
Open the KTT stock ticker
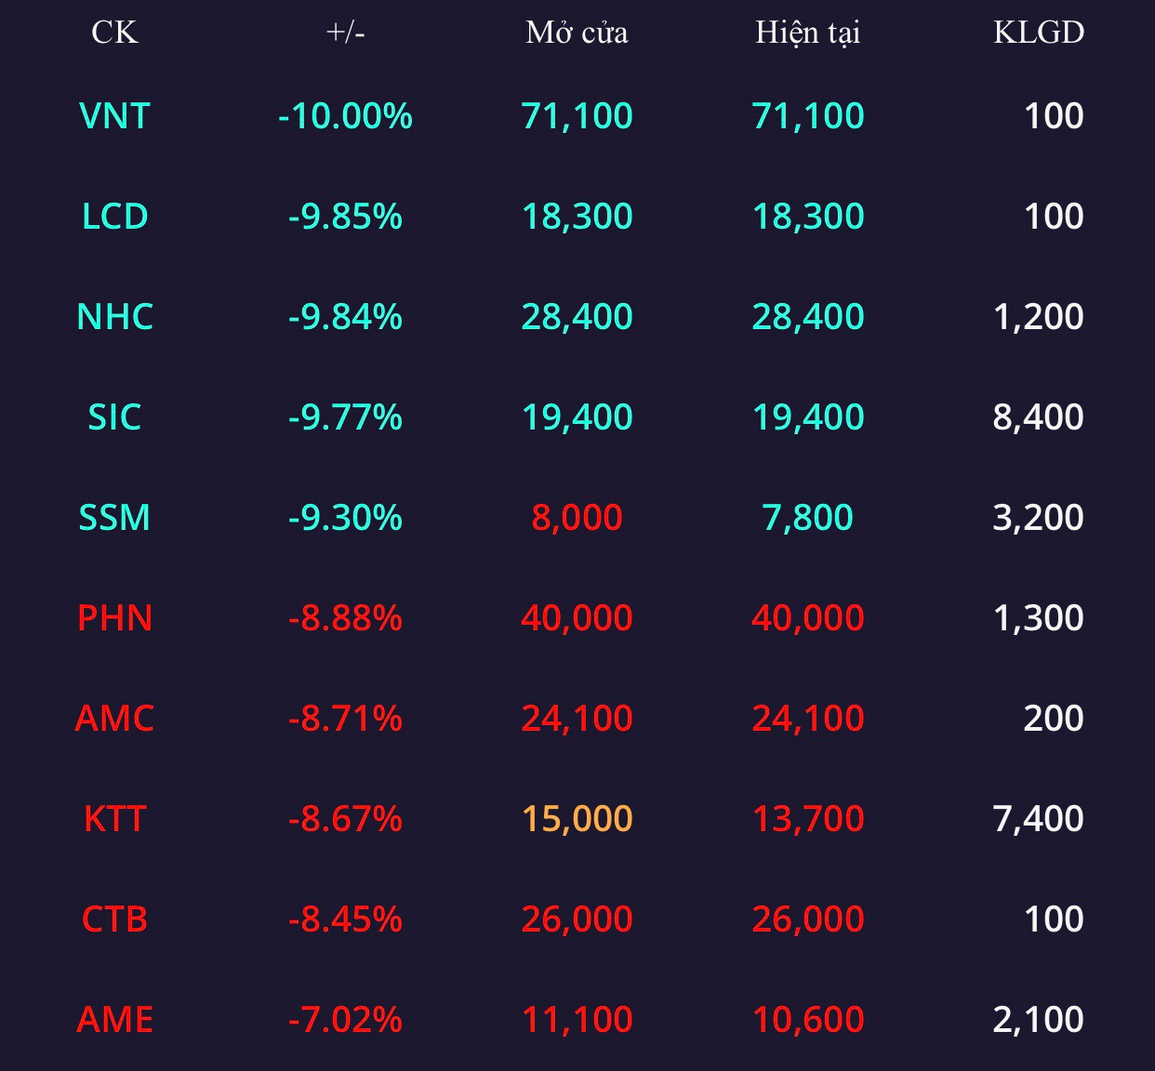pyautogui.click(x=114, y=819)
